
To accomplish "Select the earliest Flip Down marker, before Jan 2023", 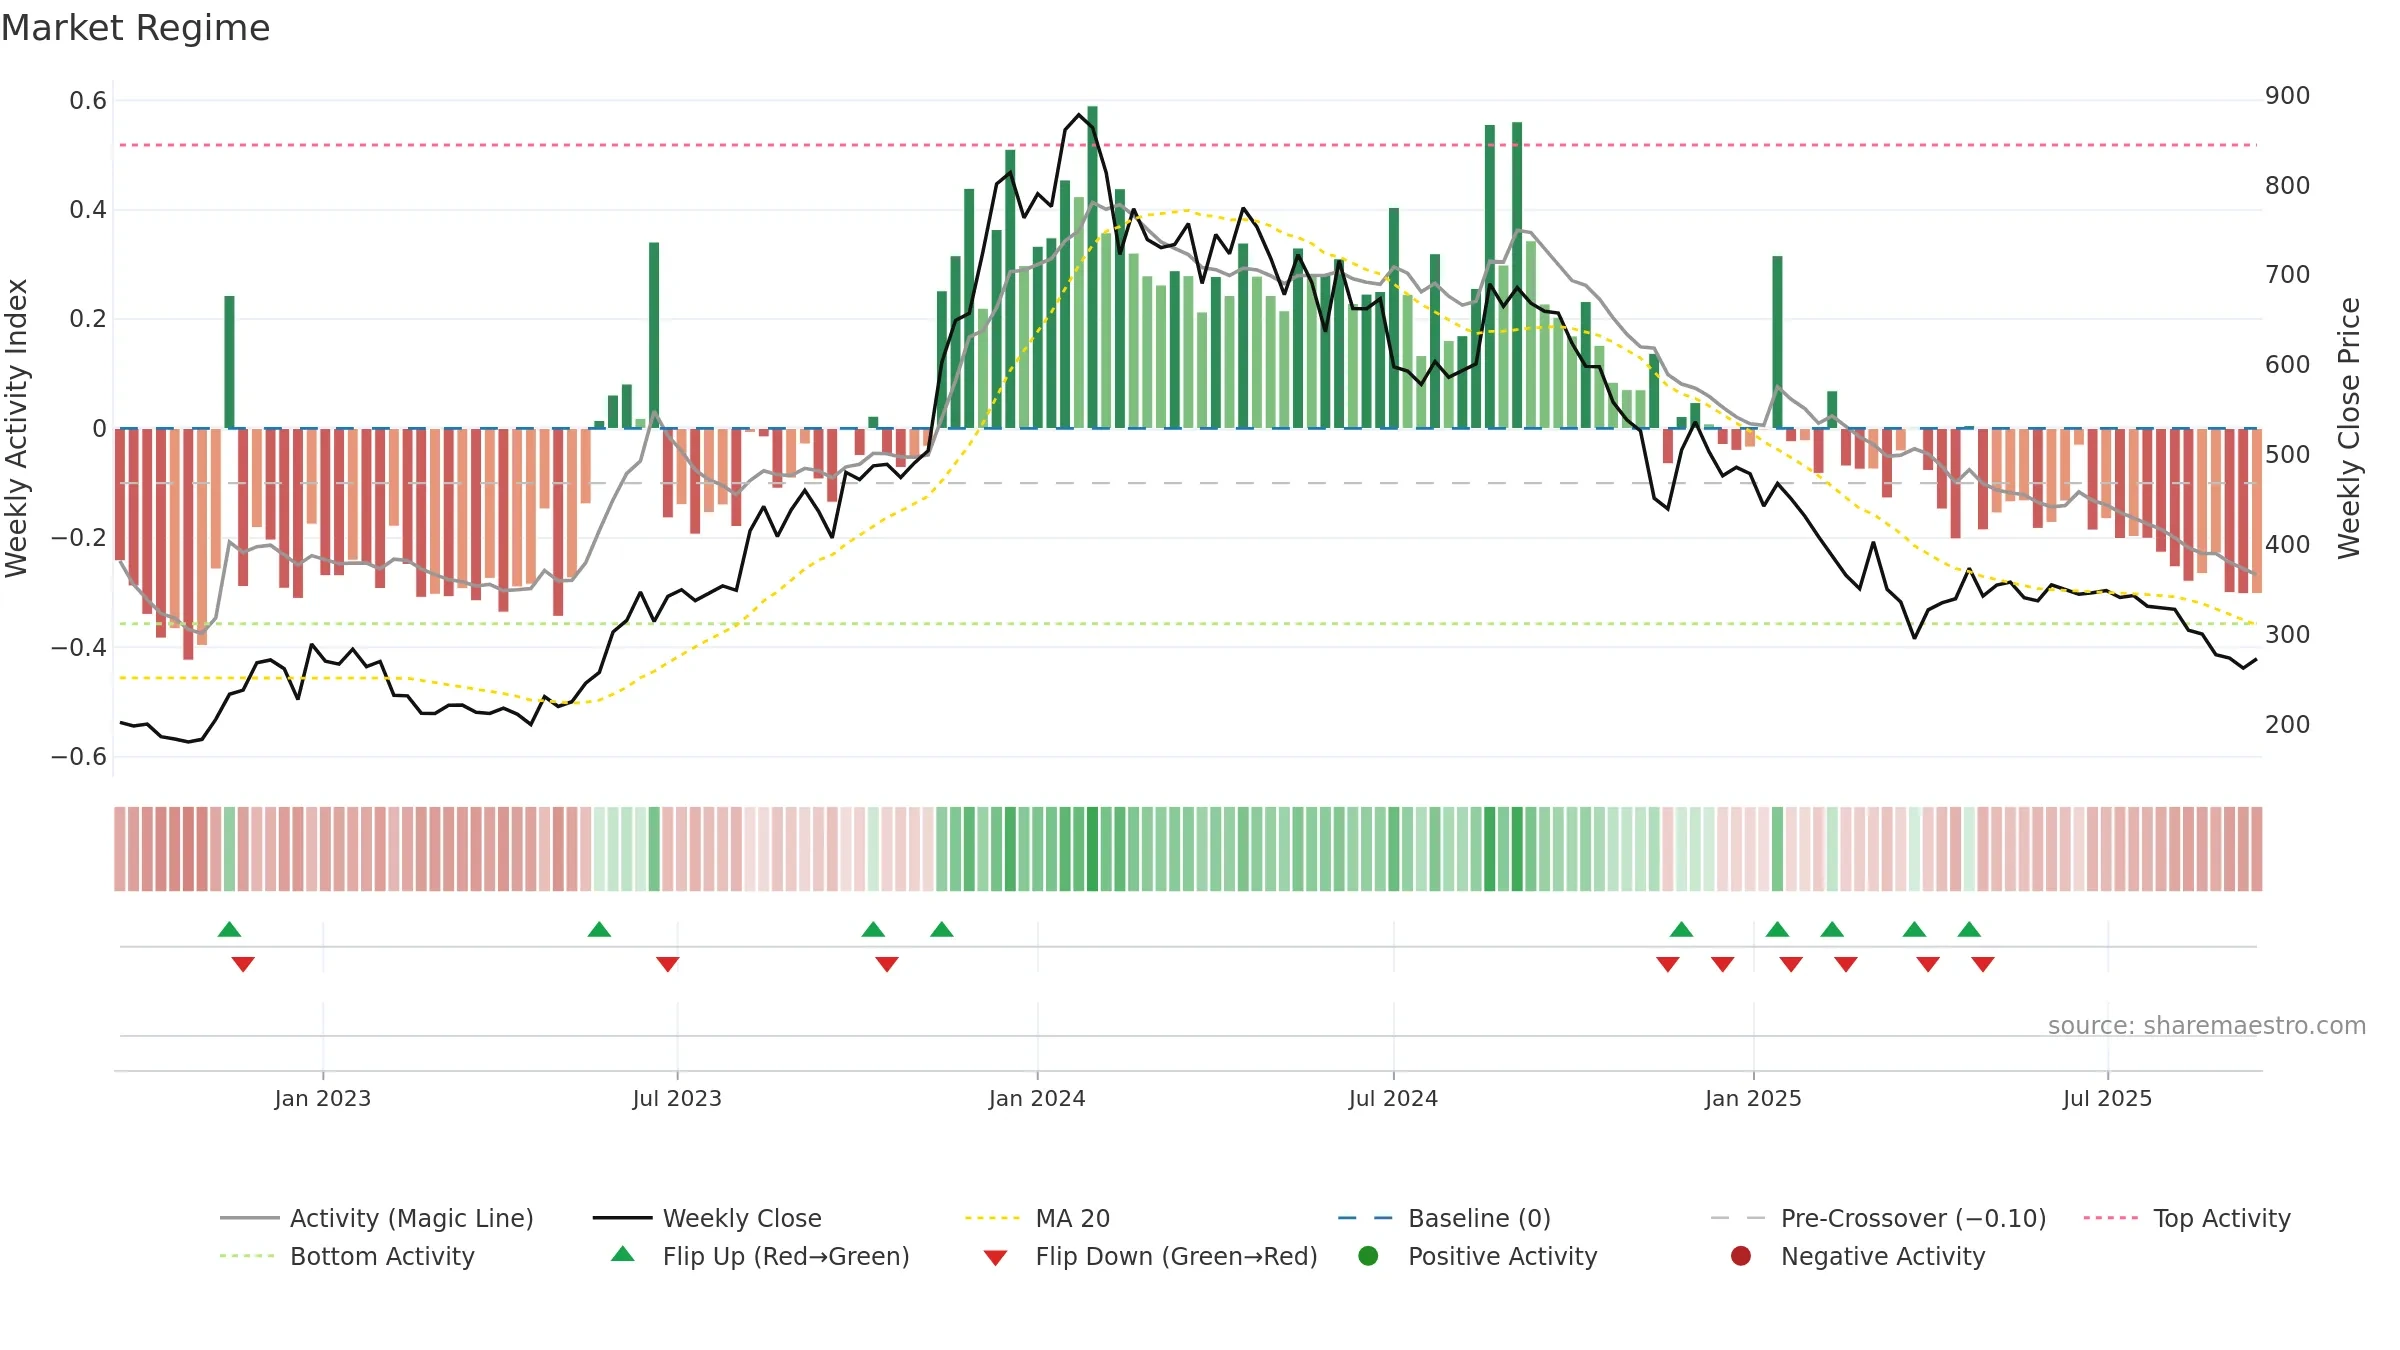I will click(x=243, y=964).
